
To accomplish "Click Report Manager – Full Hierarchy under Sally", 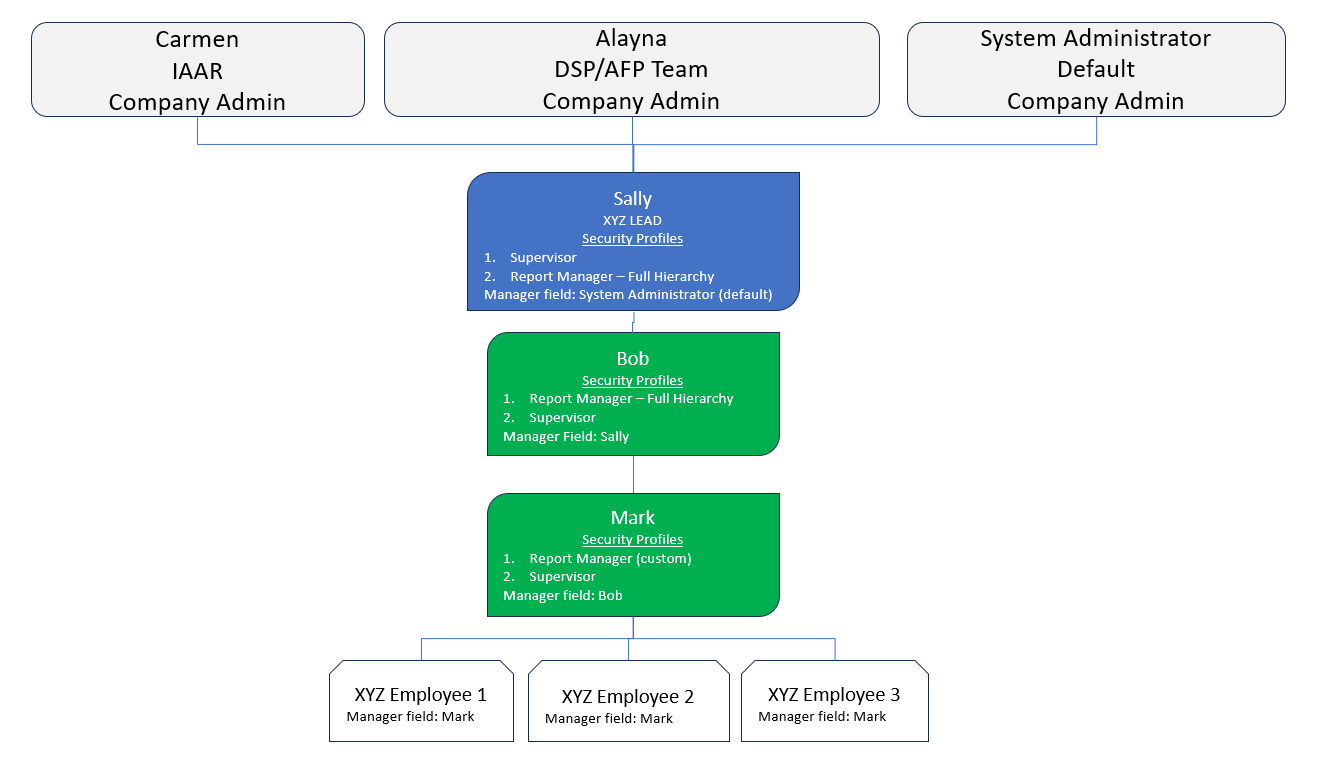I will click(612, 276).
